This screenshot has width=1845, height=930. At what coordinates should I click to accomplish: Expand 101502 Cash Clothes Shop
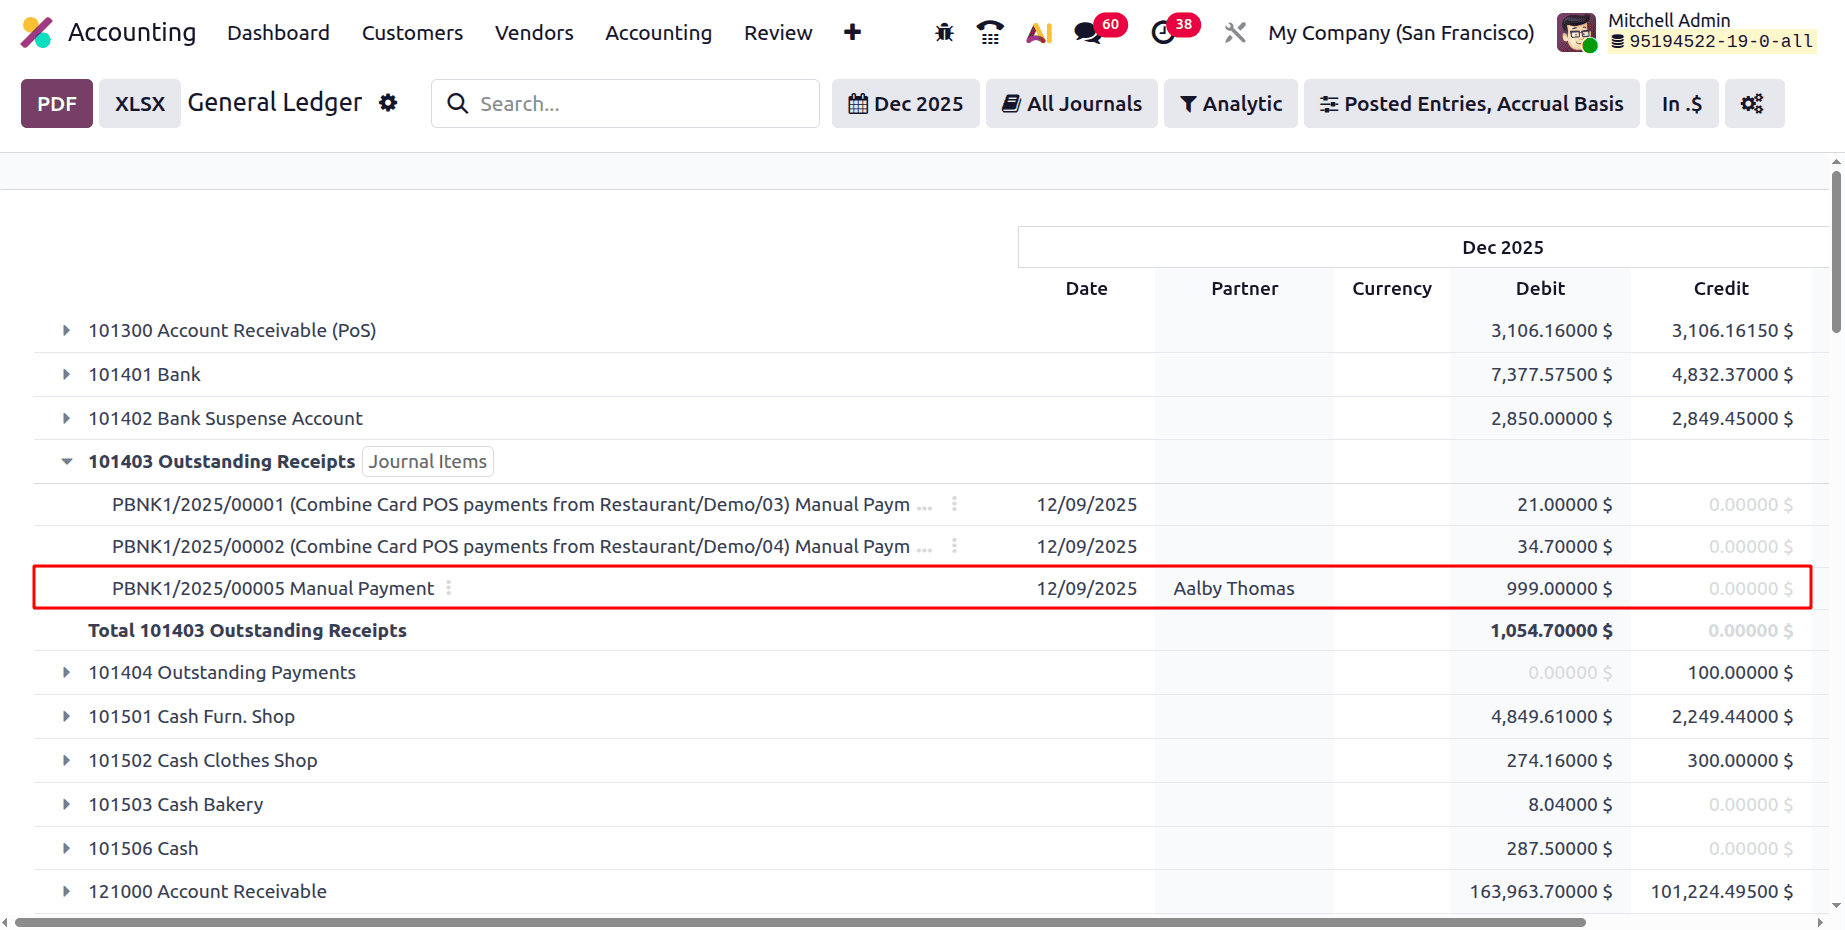(66, 760)
